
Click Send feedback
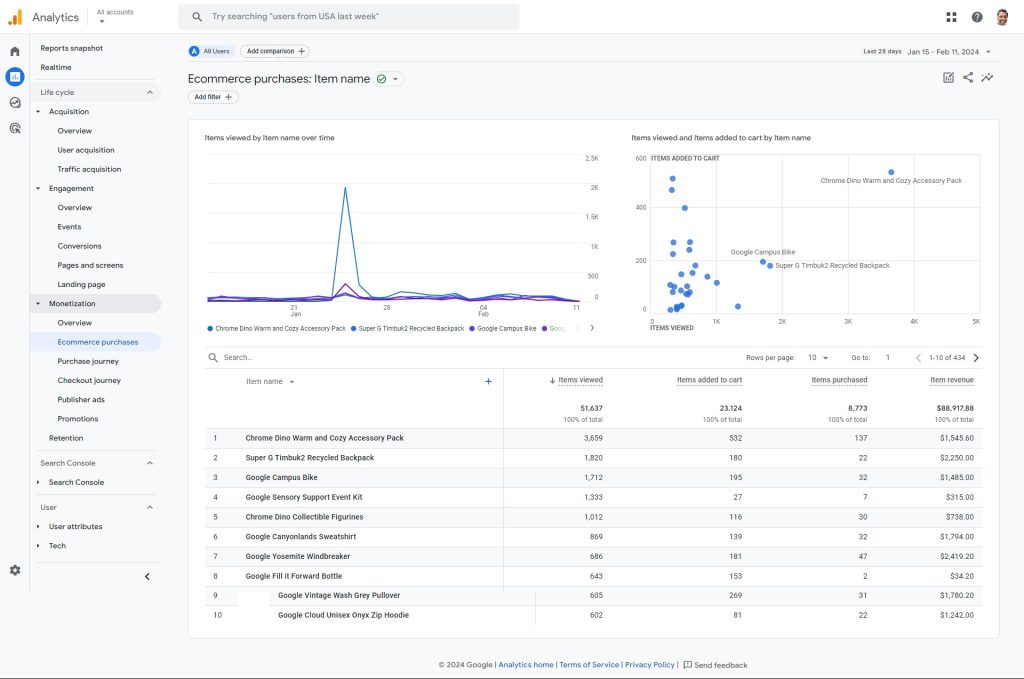click(x=715, y=665)
